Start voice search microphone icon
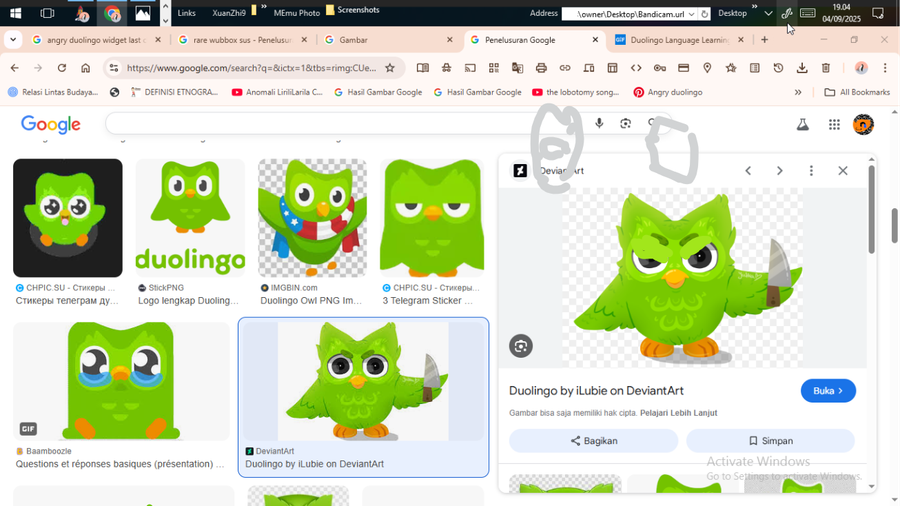 coord(599,123)
